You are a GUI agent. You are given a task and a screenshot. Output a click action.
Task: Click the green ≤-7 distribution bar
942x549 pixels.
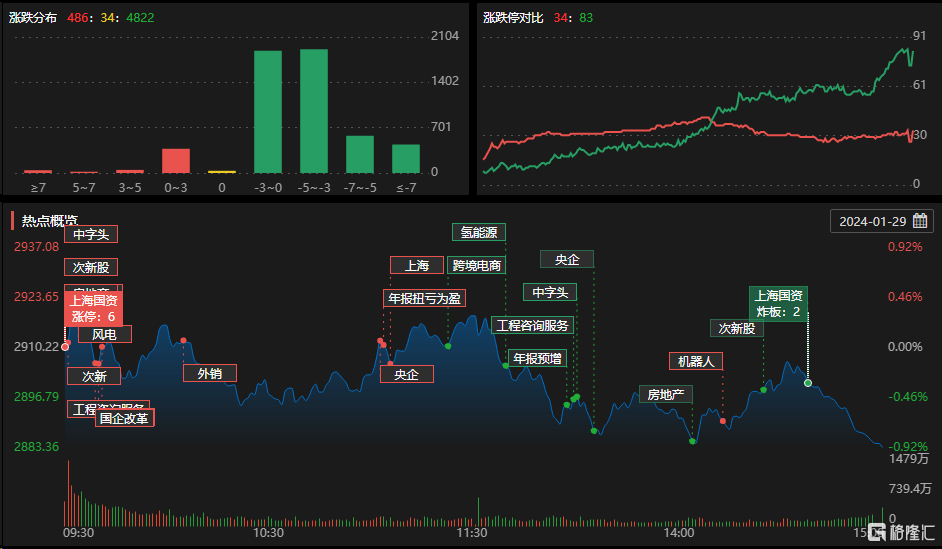click(x=406, y=159)
